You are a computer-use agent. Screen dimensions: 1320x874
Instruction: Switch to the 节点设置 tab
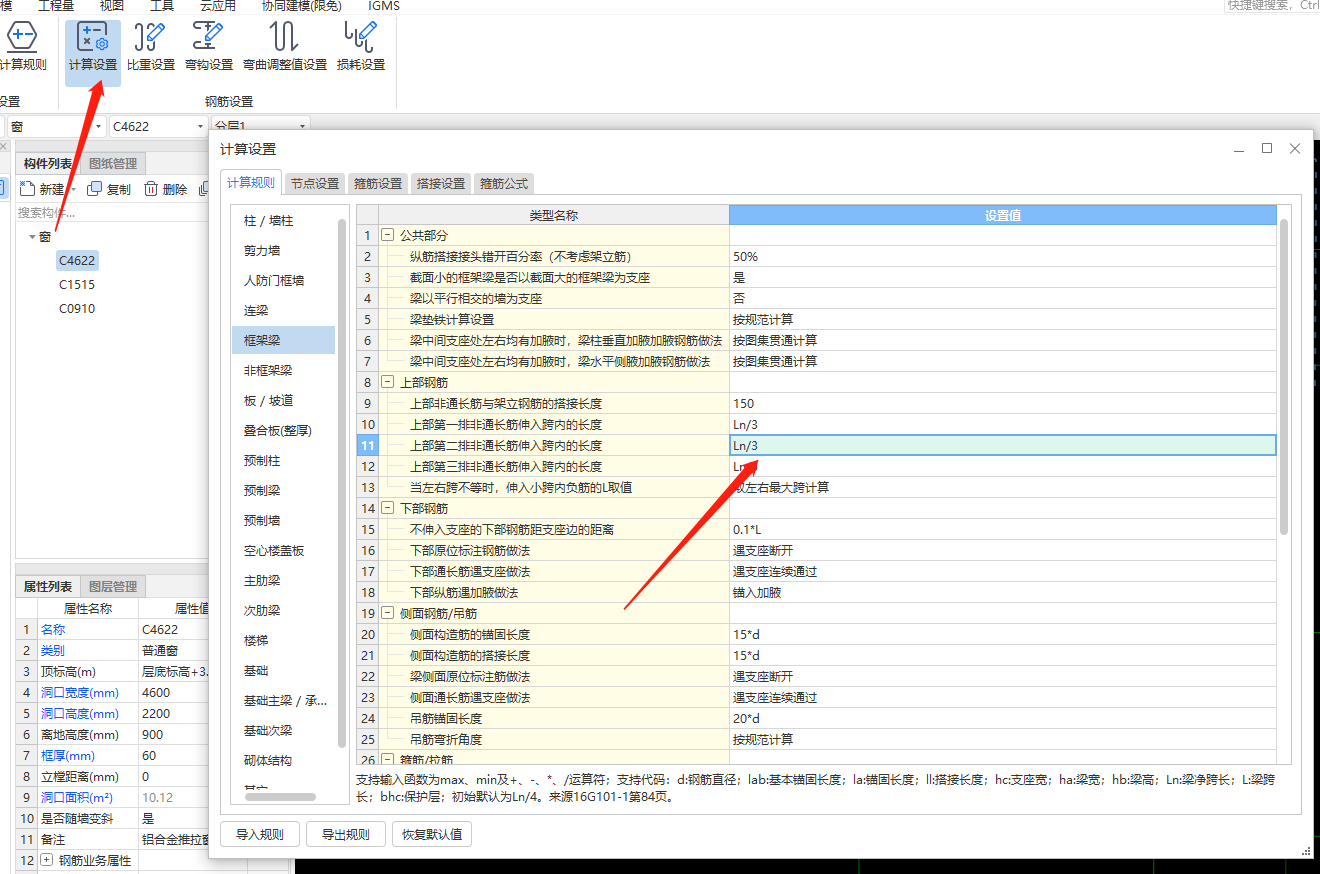point(315,183)
